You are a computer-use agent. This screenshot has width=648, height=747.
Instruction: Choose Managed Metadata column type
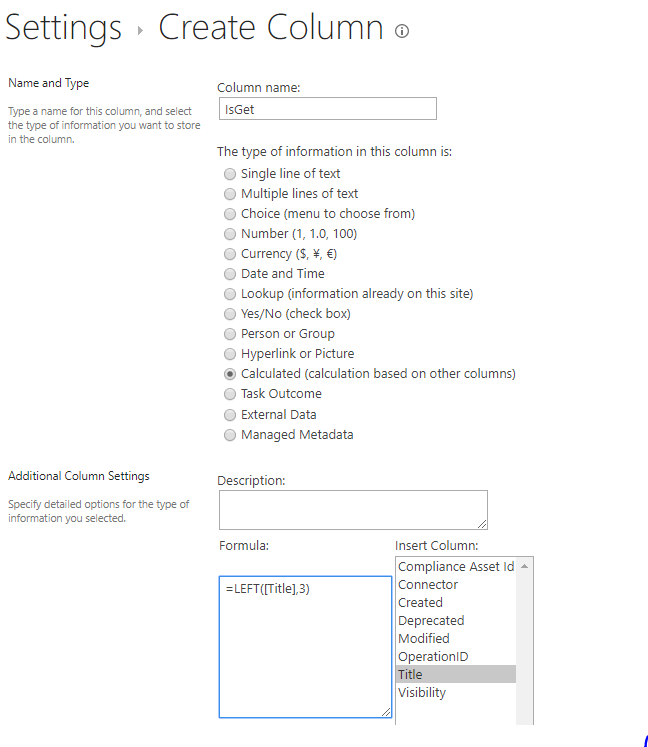(230, 435)
